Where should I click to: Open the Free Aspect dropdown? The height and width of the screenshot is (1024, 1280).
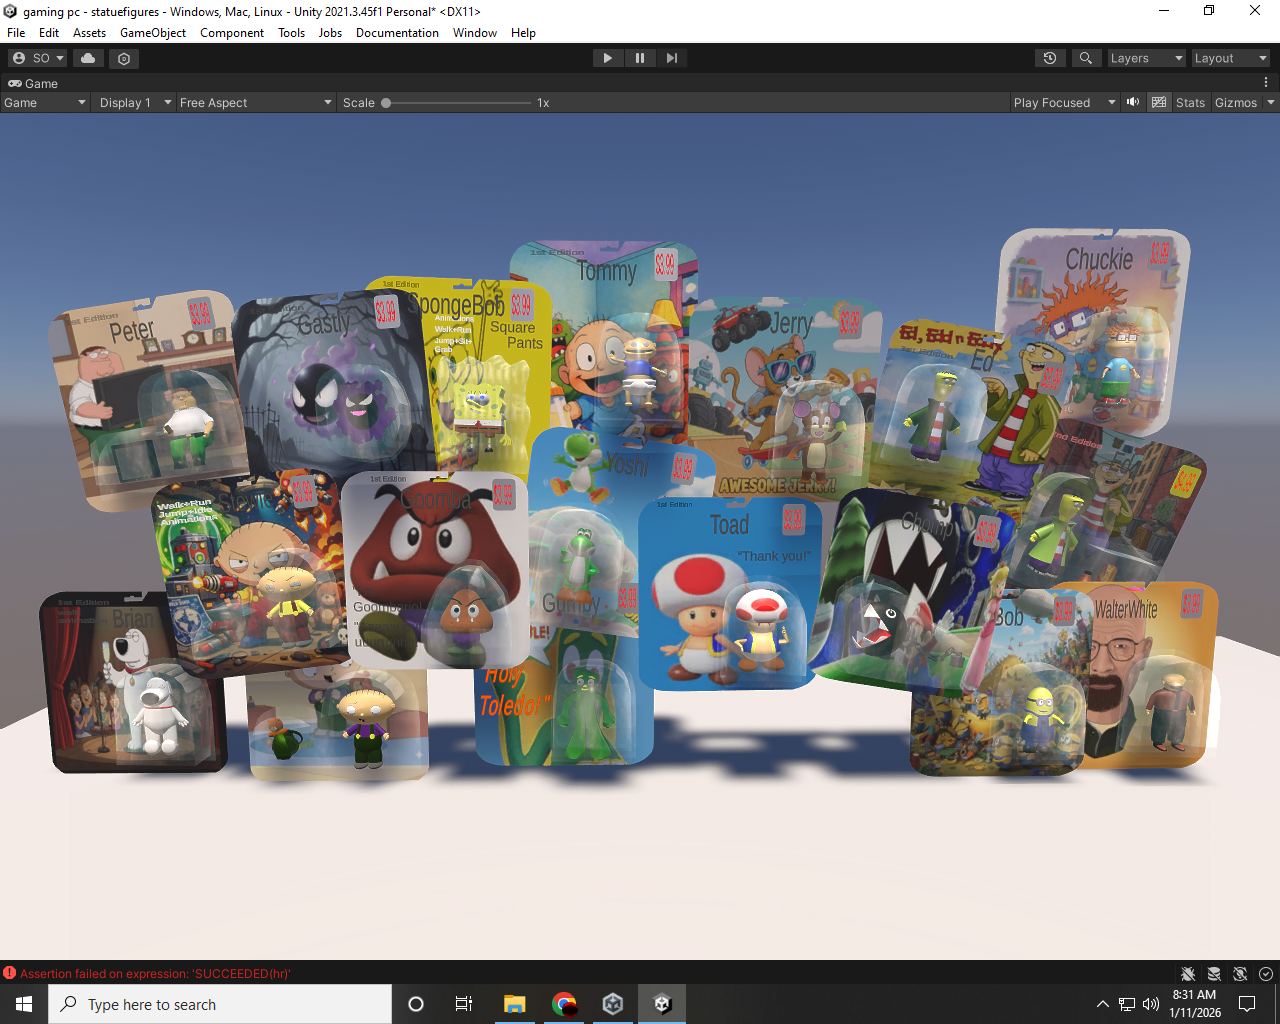(x=255, y=102)
